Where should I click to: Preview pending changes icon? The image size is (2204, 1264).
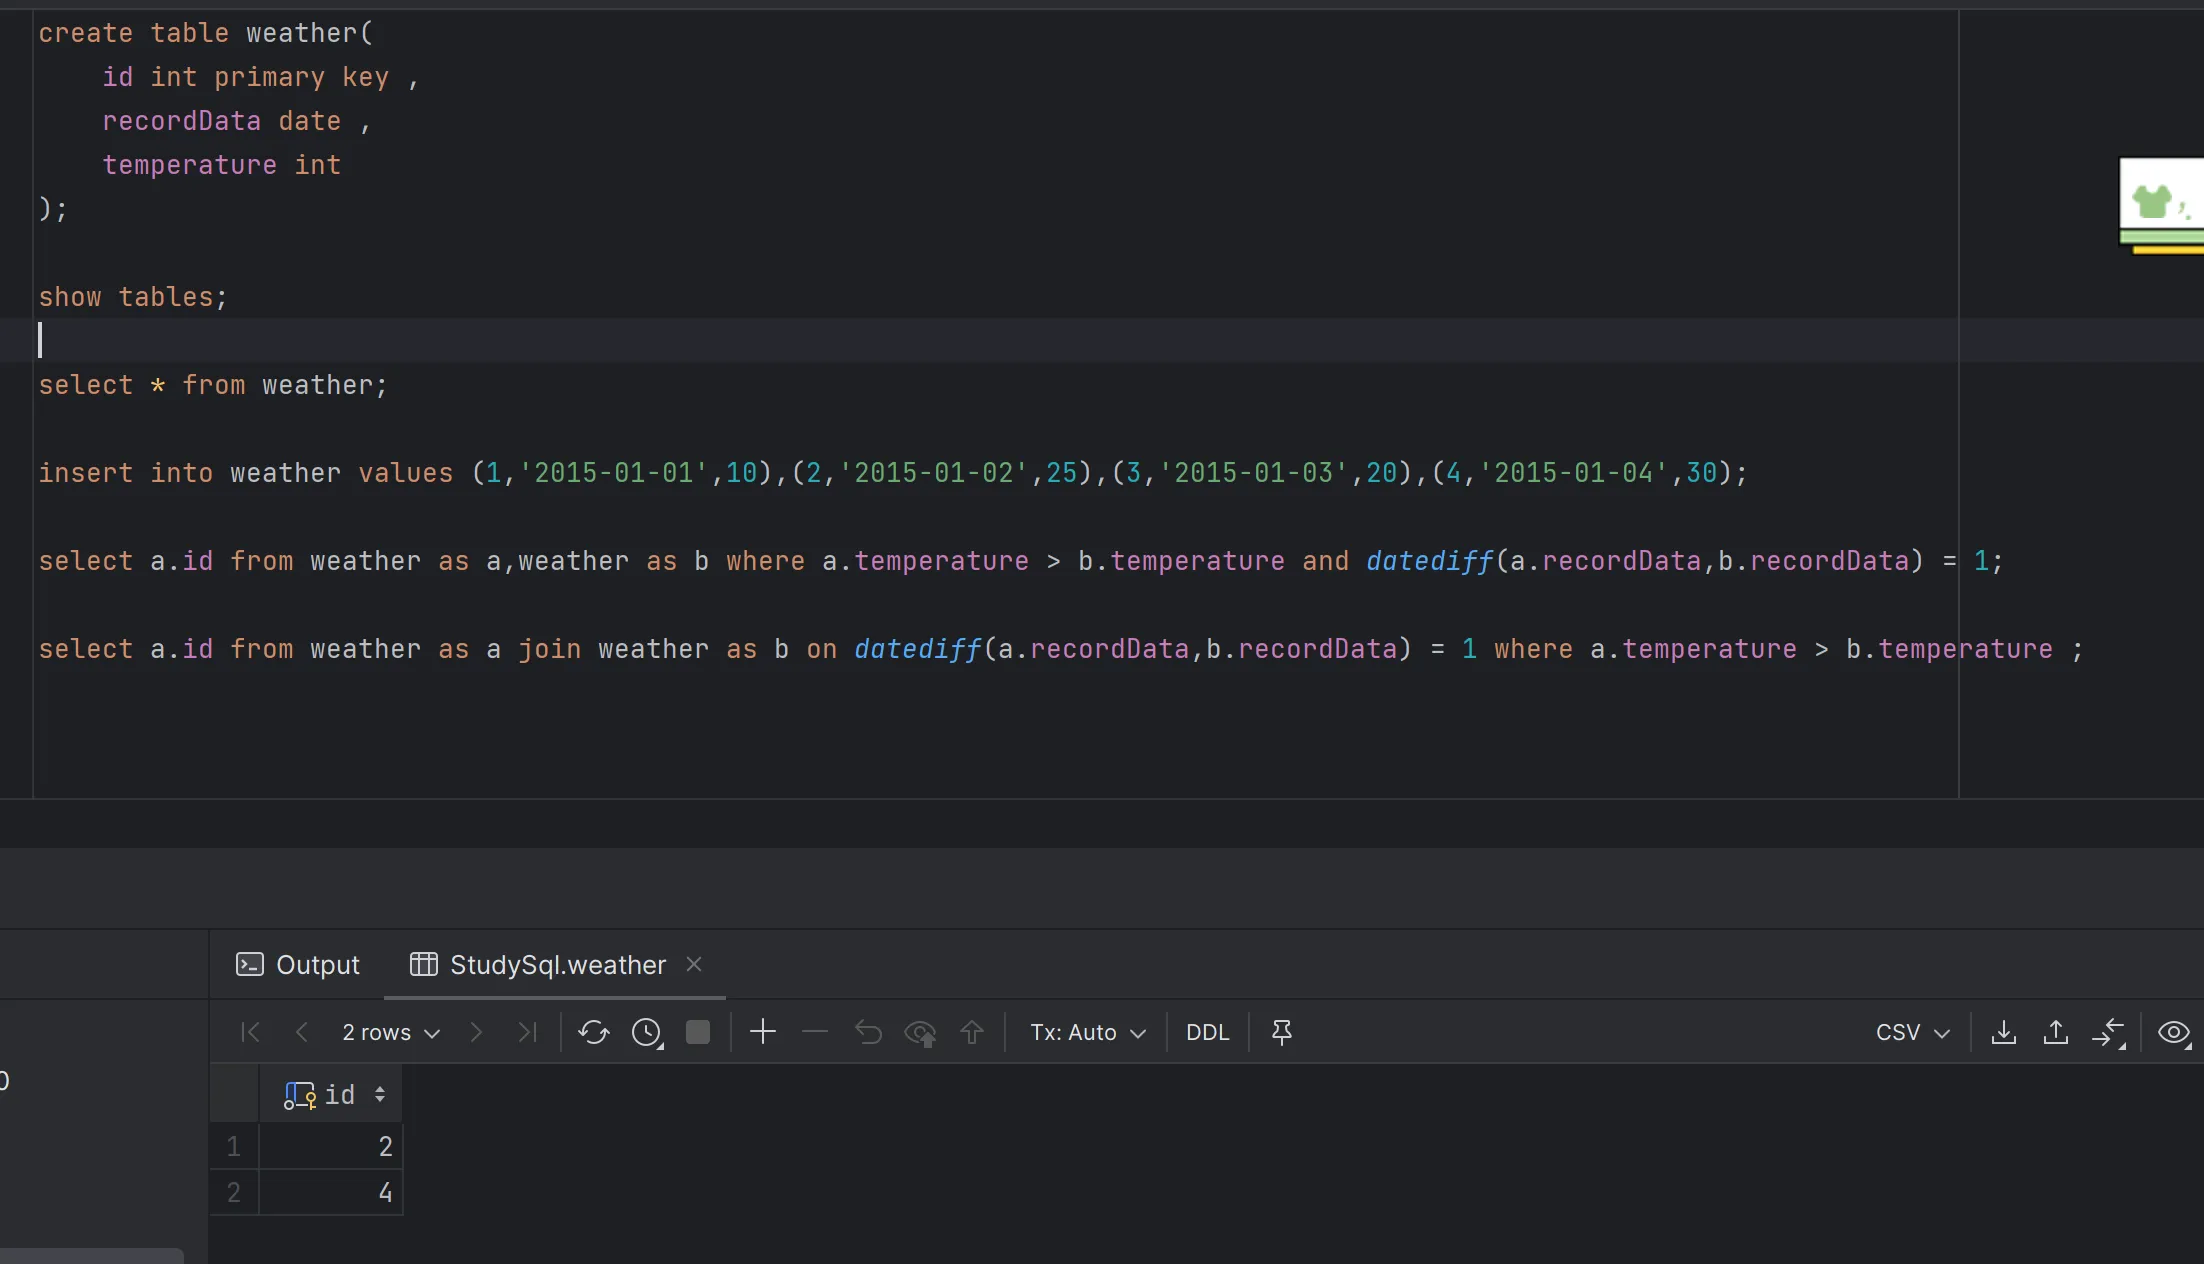tap(920, 1032)
